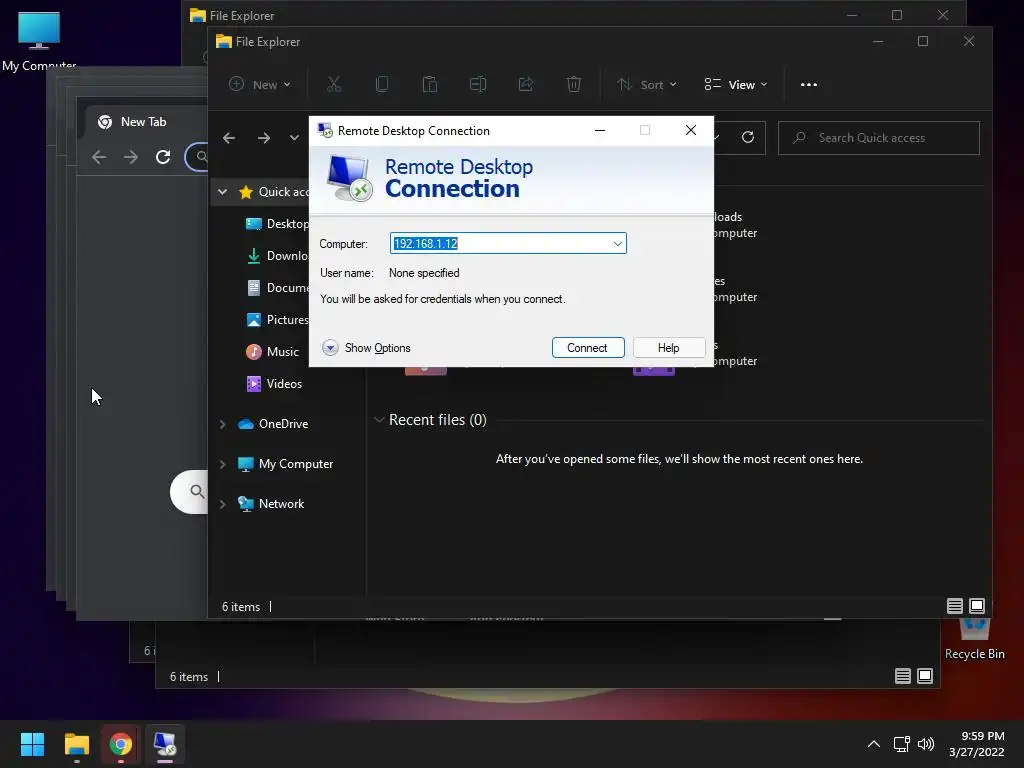Open the network icon in system tray
This screenshot has height=768, width=1024.
tap(901, 744)
